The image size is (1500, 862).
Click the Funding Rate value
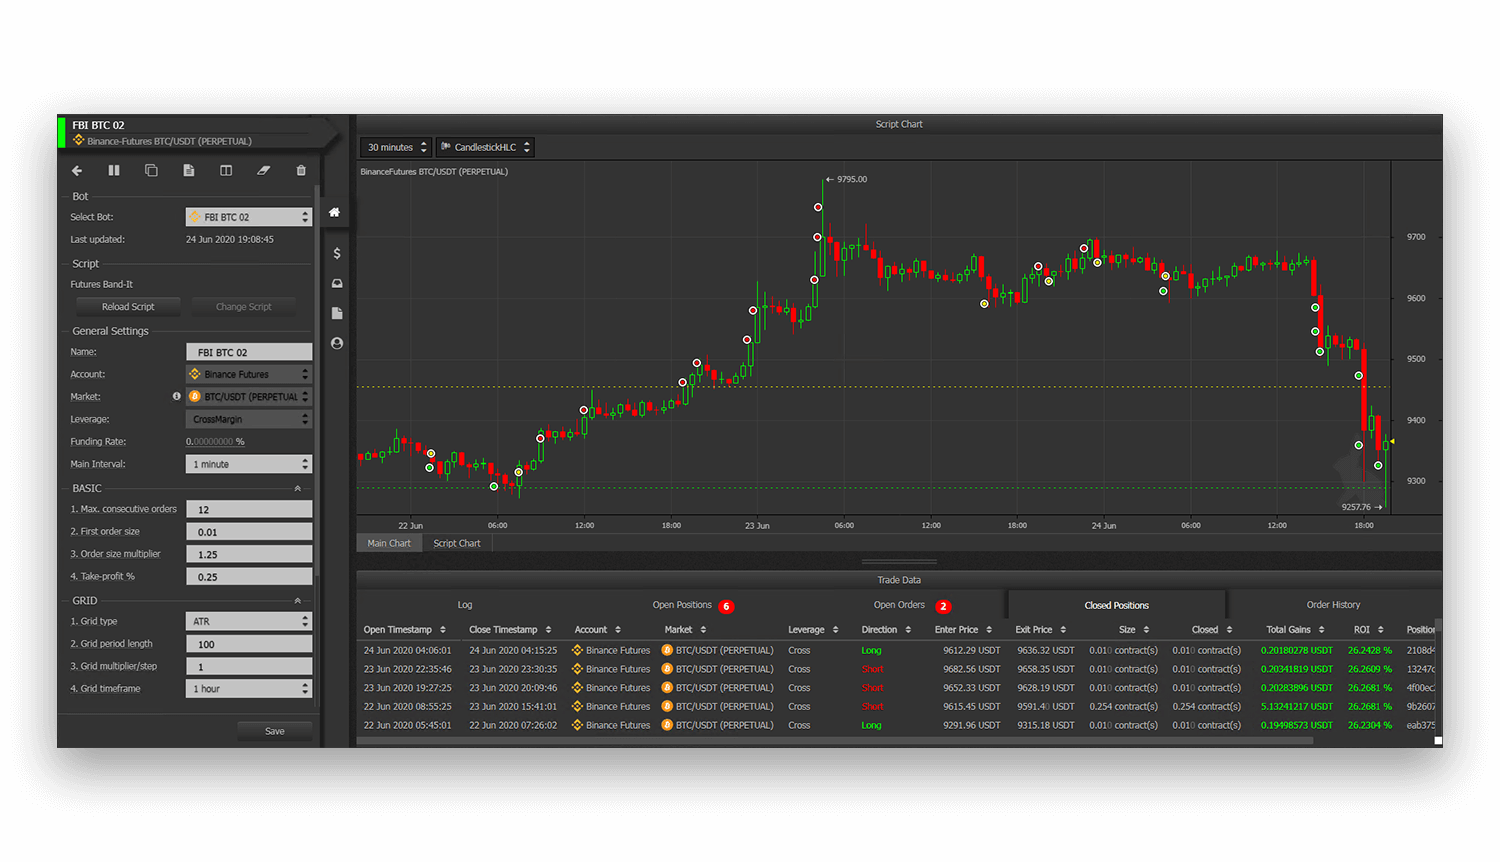[215, 442]
